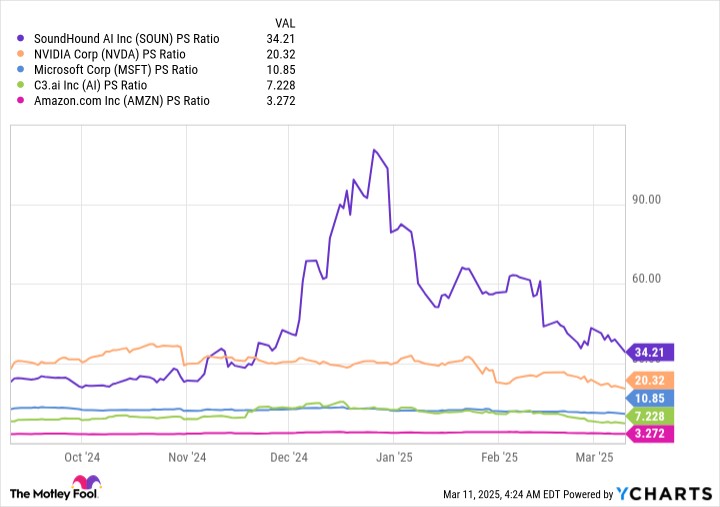Select C3.ai Inc (AI) PS Ratio label

pyautogui.click(x=90, y=85)
